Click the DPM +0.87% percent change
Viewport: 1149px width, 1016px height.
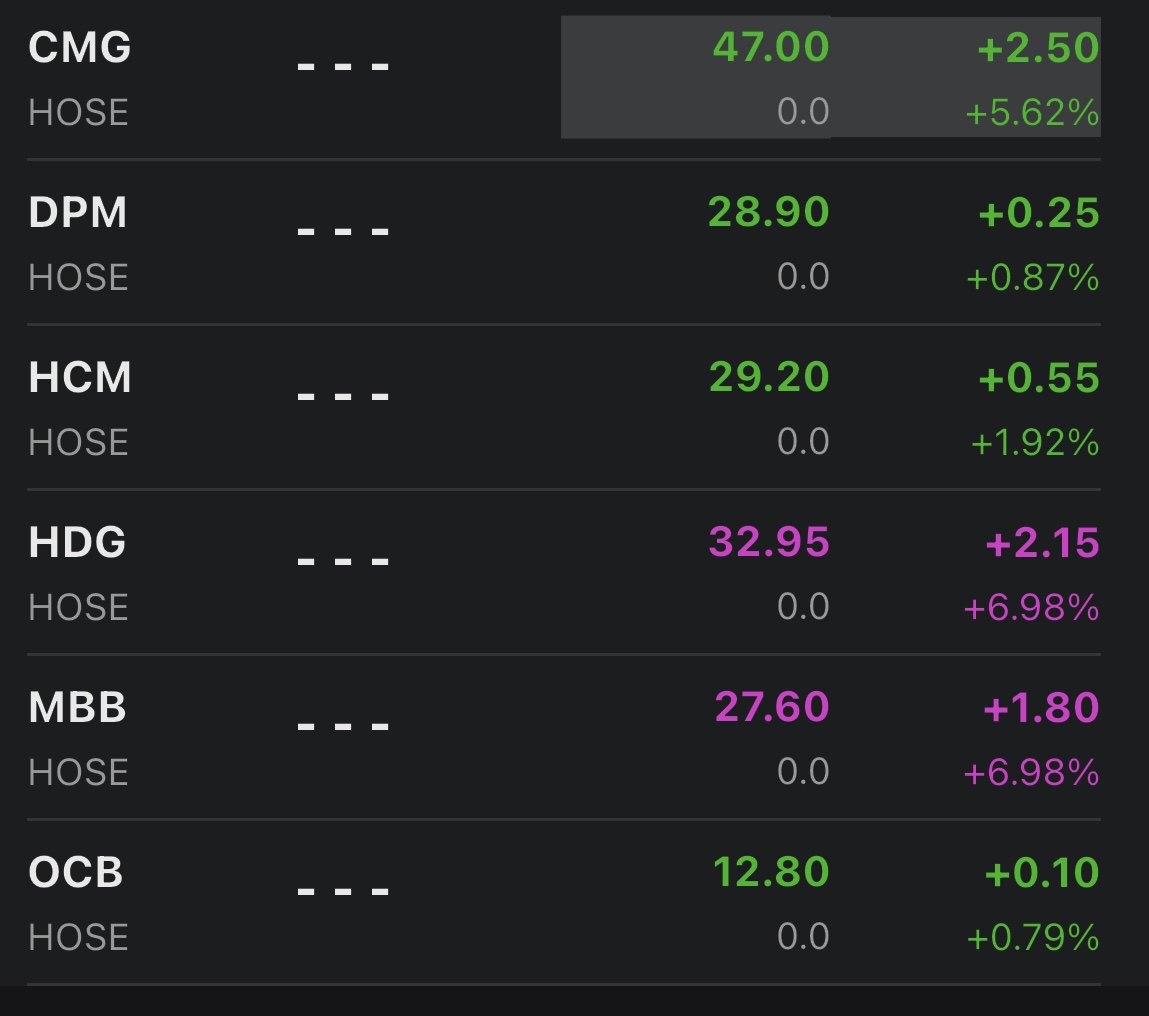pyautogui.click(x=1032, y=278)
